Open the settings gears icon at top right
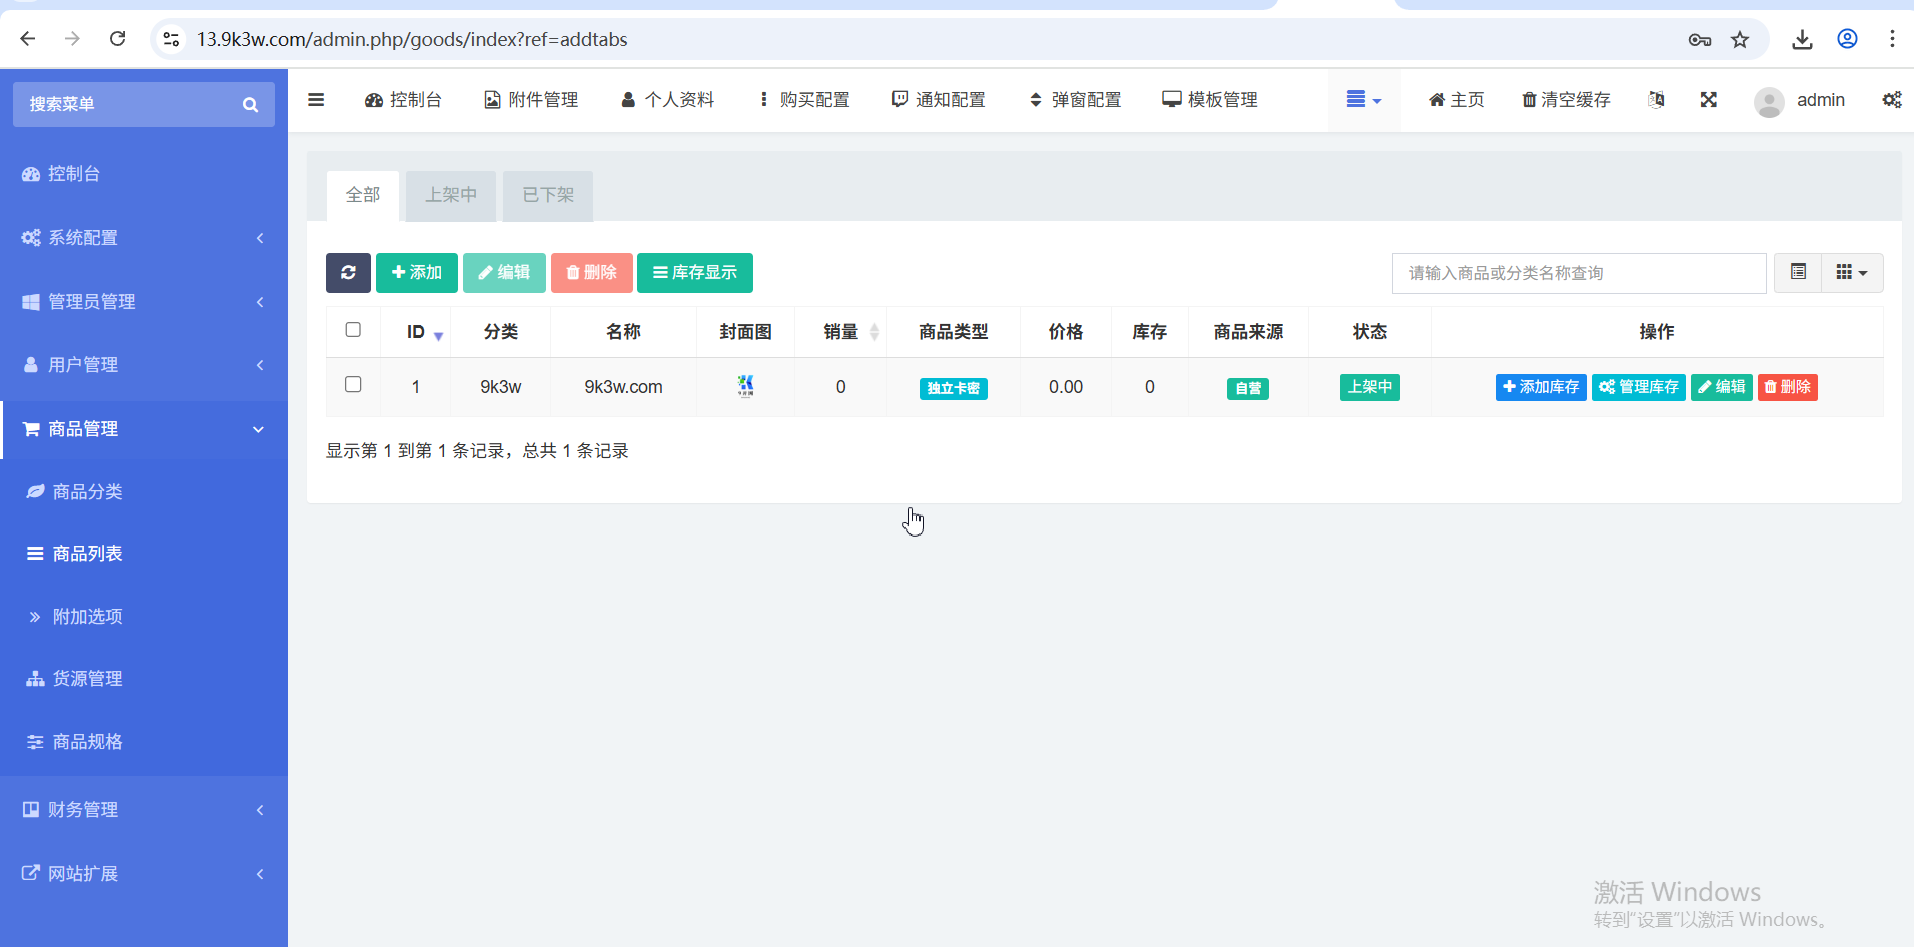Screen dimensions: 1914x947 pos(1892,100)
